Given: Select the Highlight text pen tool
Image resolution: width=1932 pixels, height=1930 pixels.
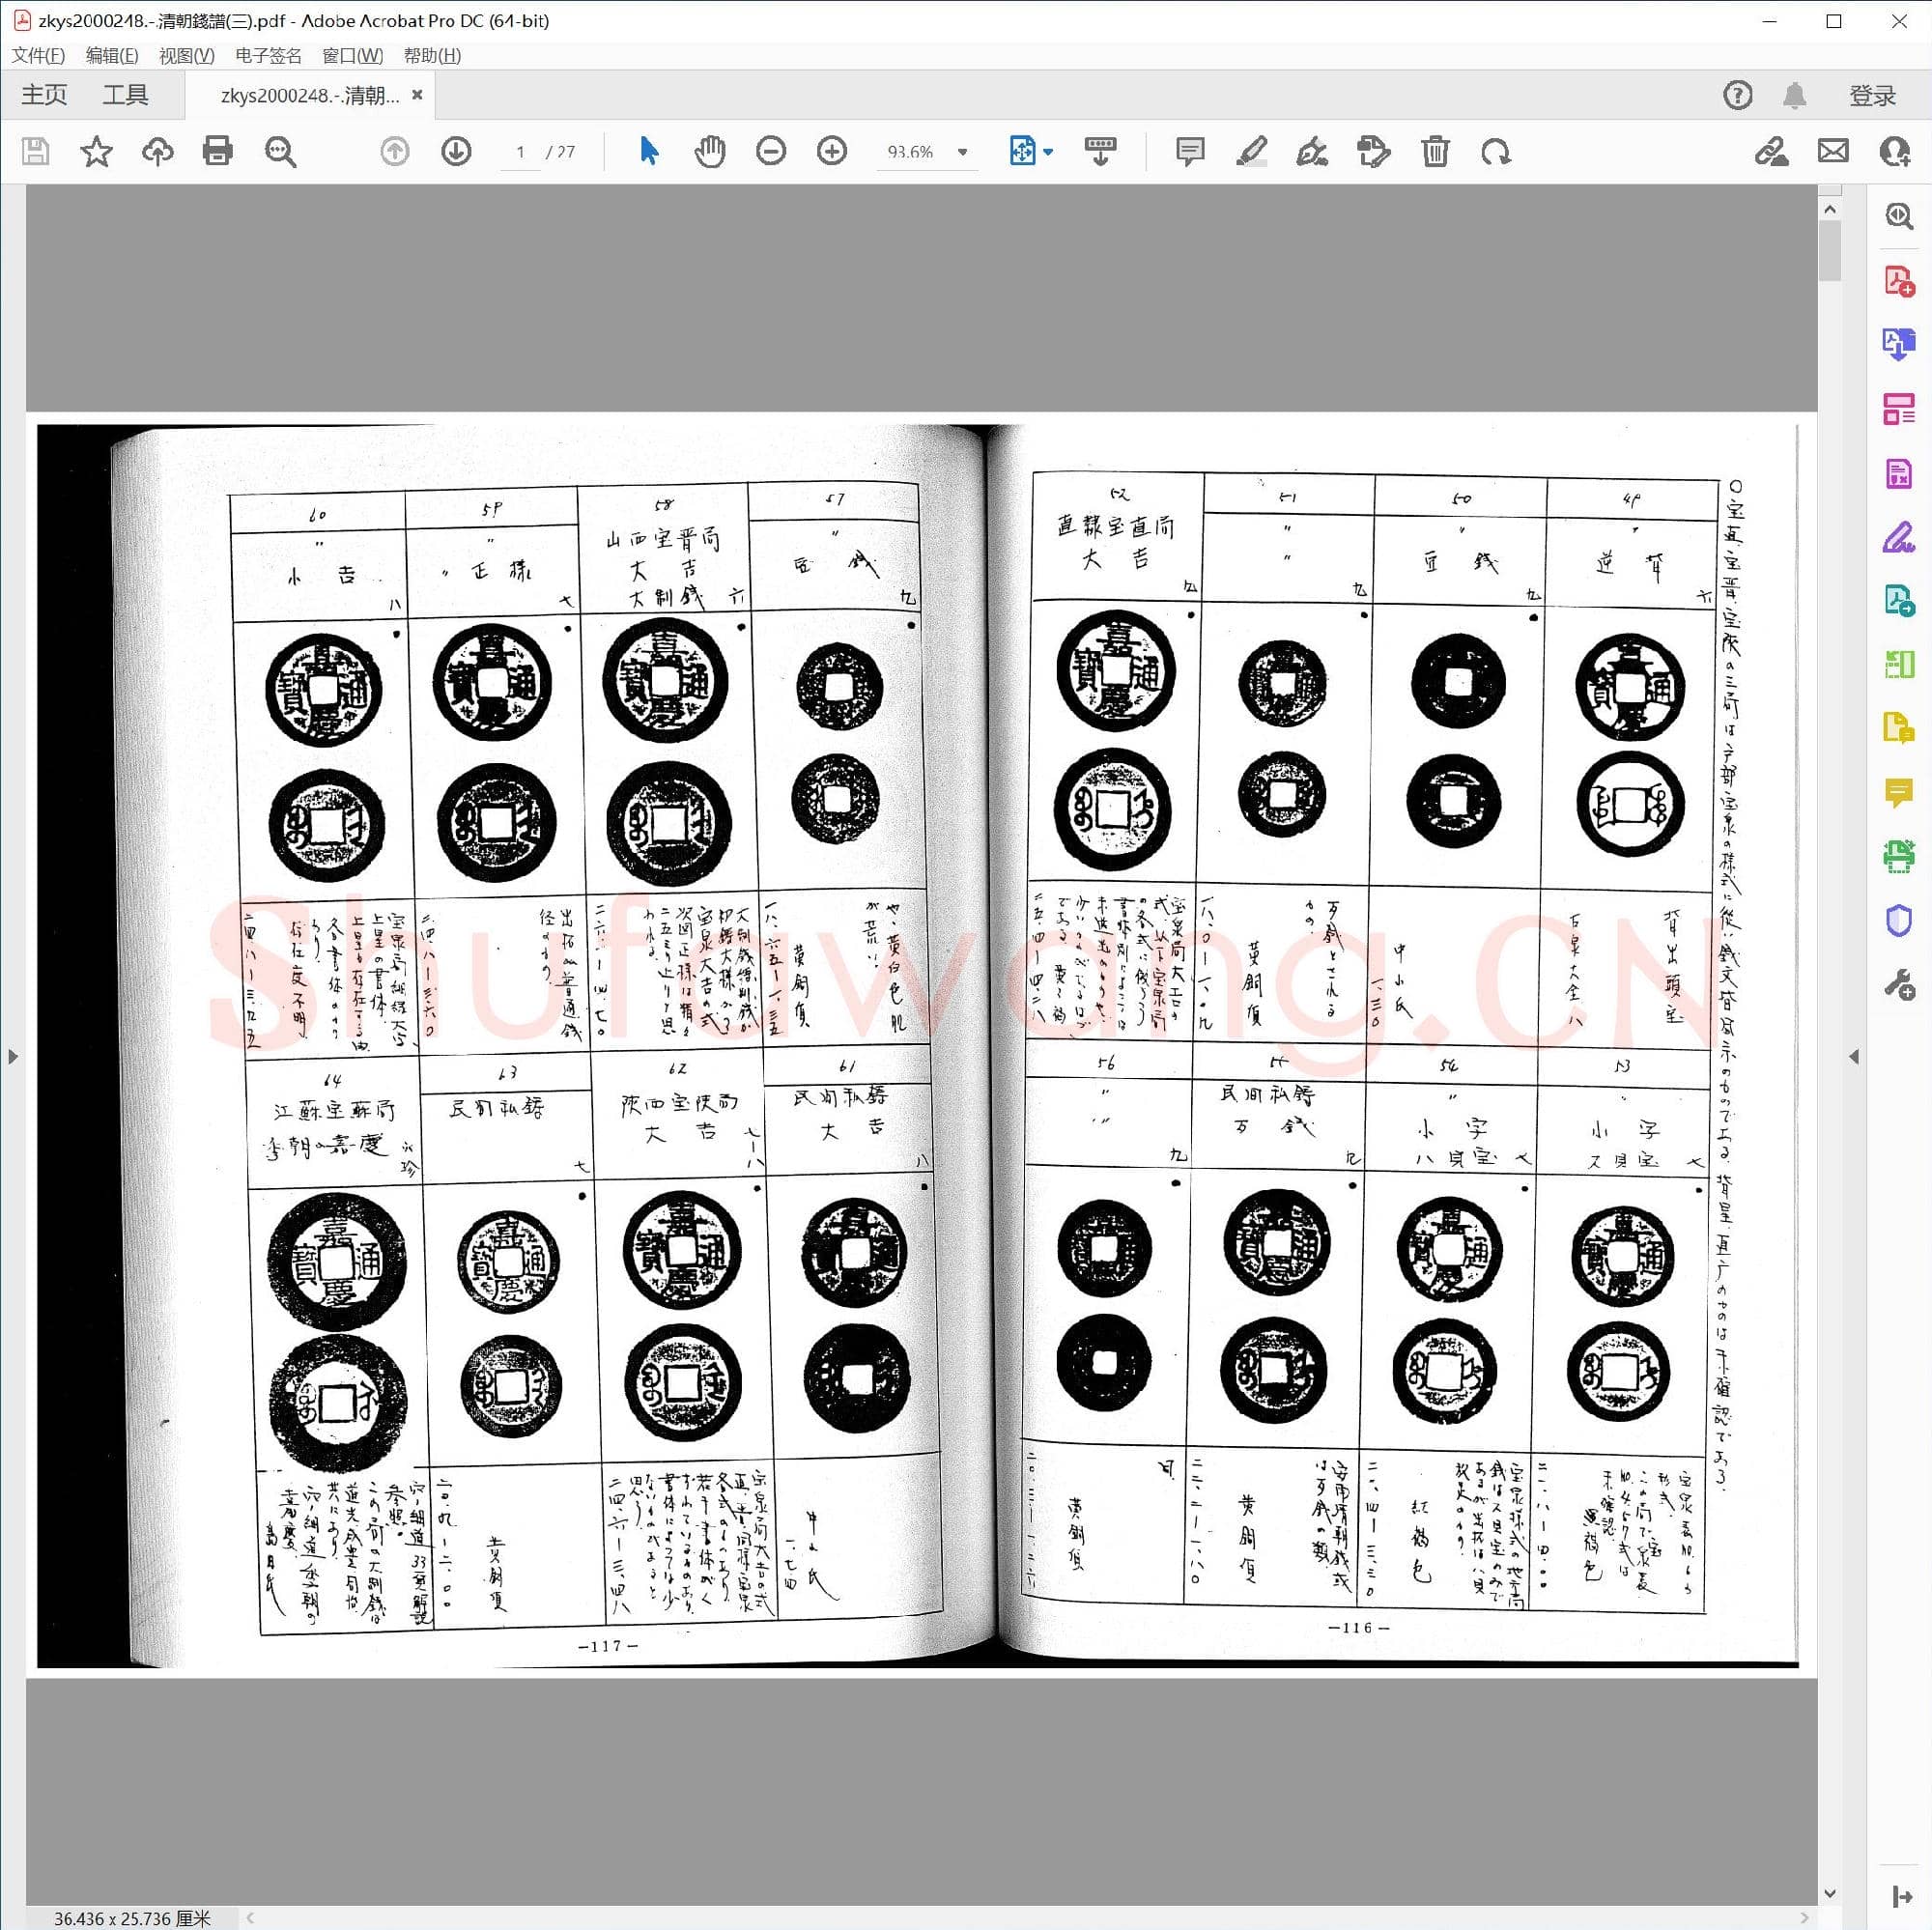Looking at the screenshot, I should pos(1251,151).
